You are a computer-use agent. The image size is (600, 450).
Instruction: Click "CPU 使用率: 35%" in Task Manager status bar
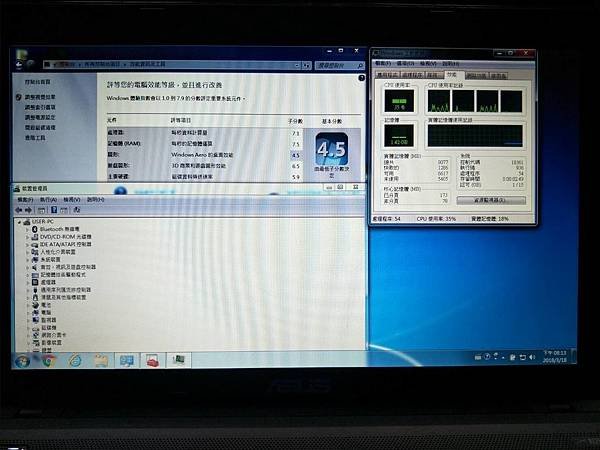tap(436, 219)
